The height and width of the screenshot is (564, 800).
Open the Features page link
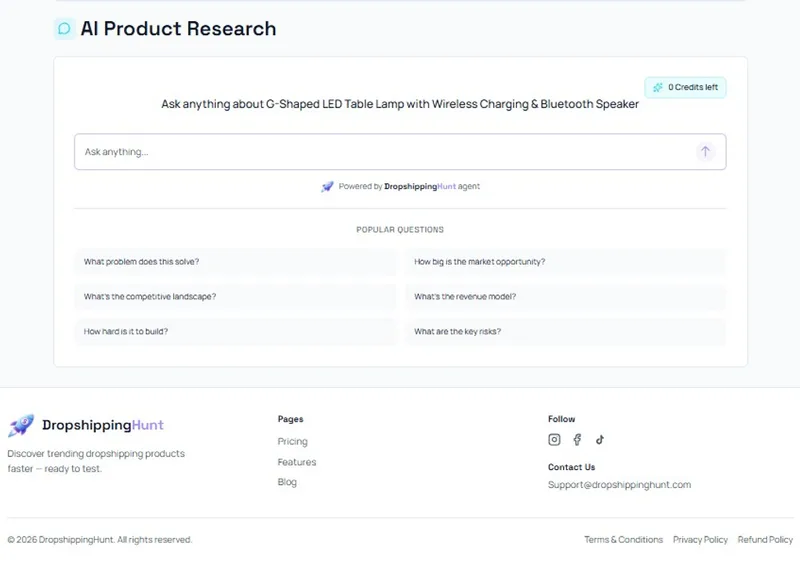click(x=297, y=462)
